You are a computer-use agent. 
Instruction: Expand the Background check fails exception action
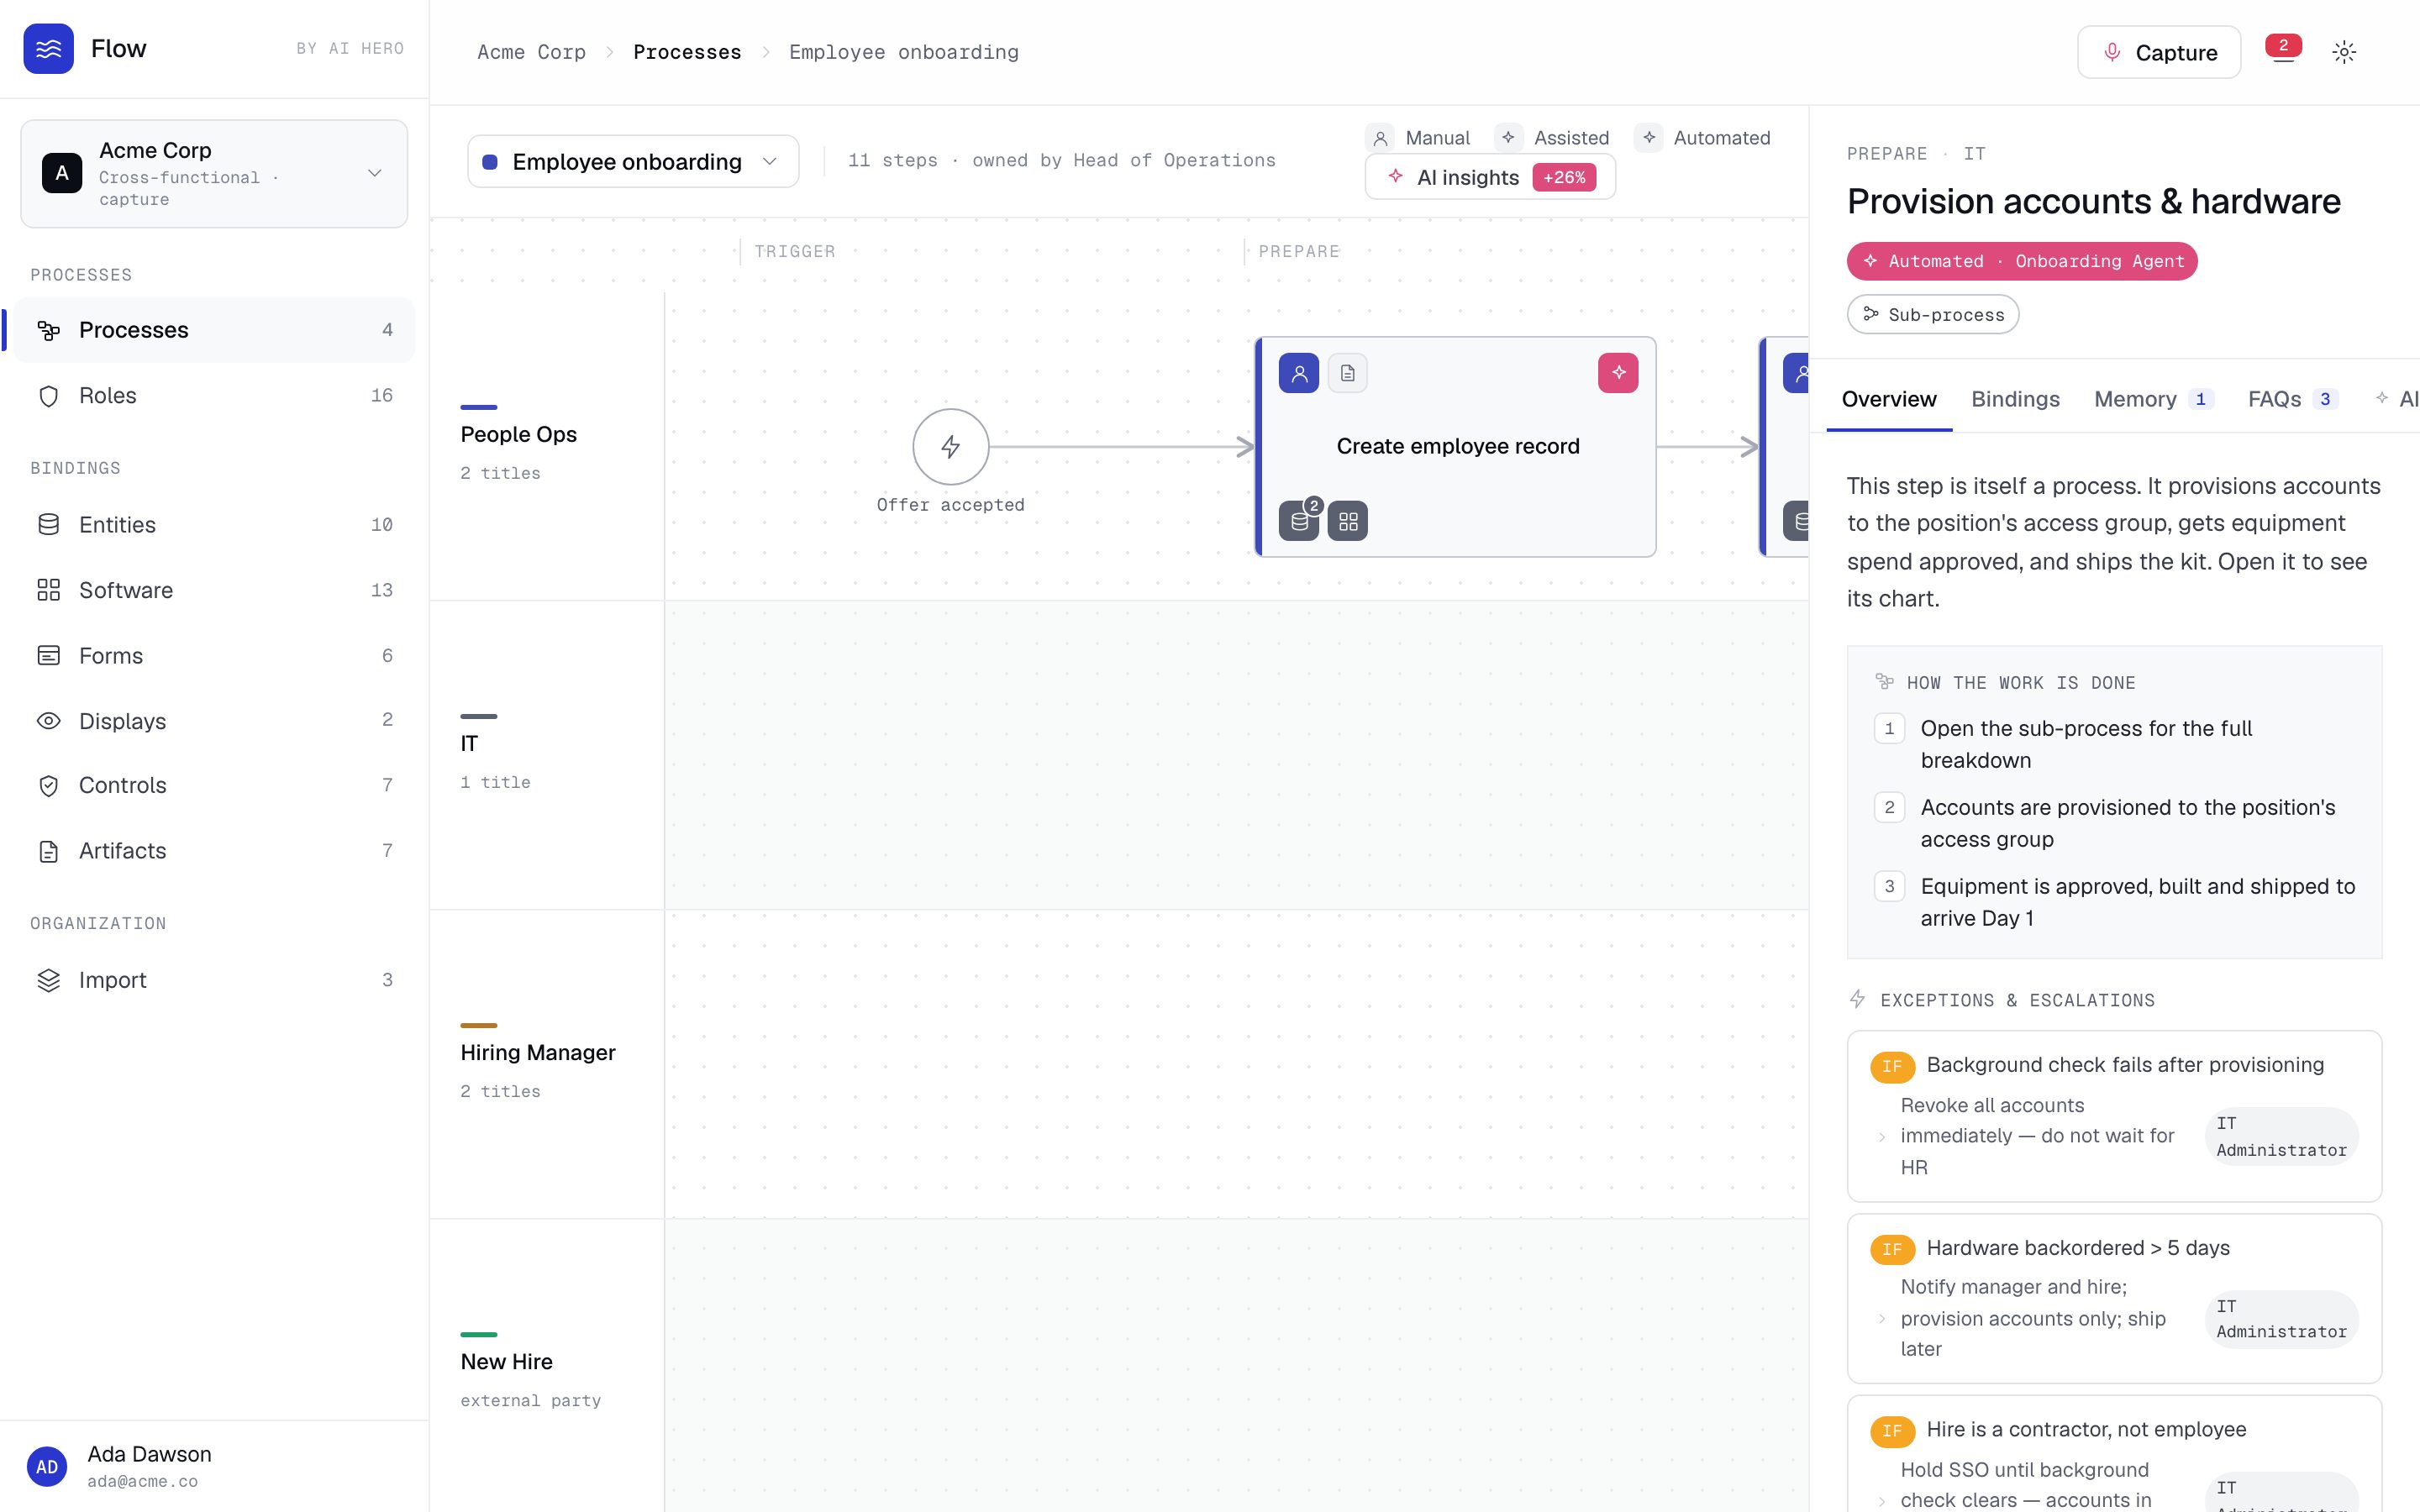point(1882,1137)
